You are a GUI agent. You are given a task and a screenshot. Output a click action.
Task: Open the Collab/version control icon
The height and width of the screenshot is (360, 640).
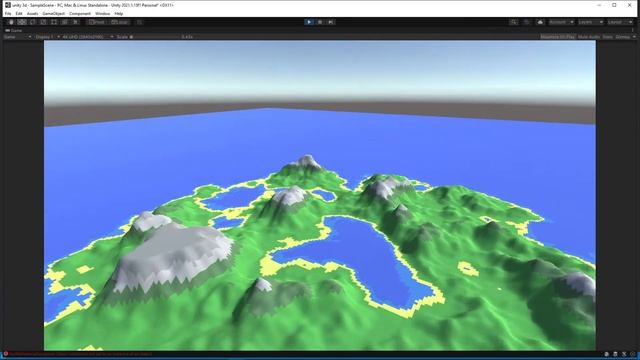527,22
